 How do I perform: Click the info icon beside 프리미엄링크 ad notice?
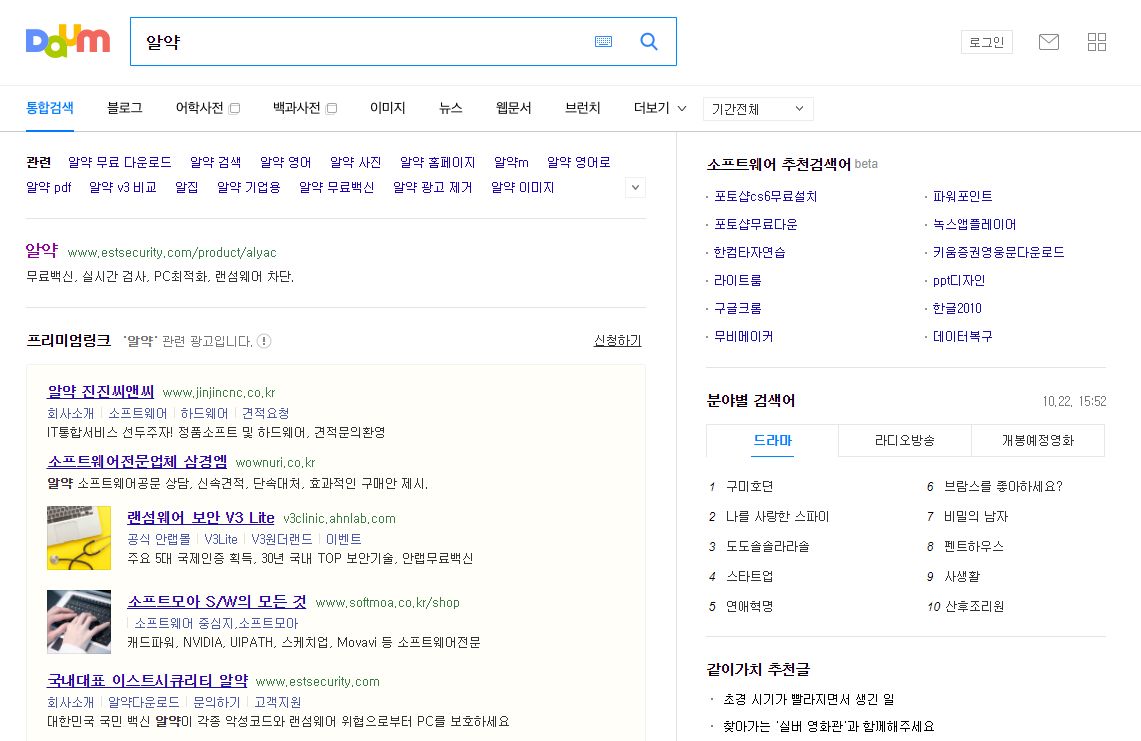coord(264,341)
